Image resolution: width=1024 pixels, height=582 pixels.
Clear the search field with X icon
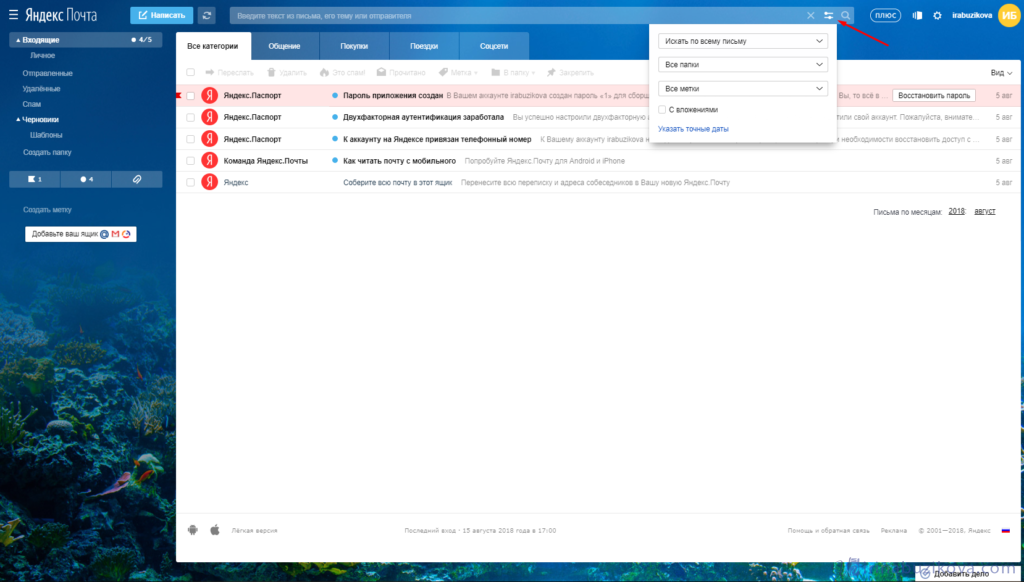(x=811, y=16)
